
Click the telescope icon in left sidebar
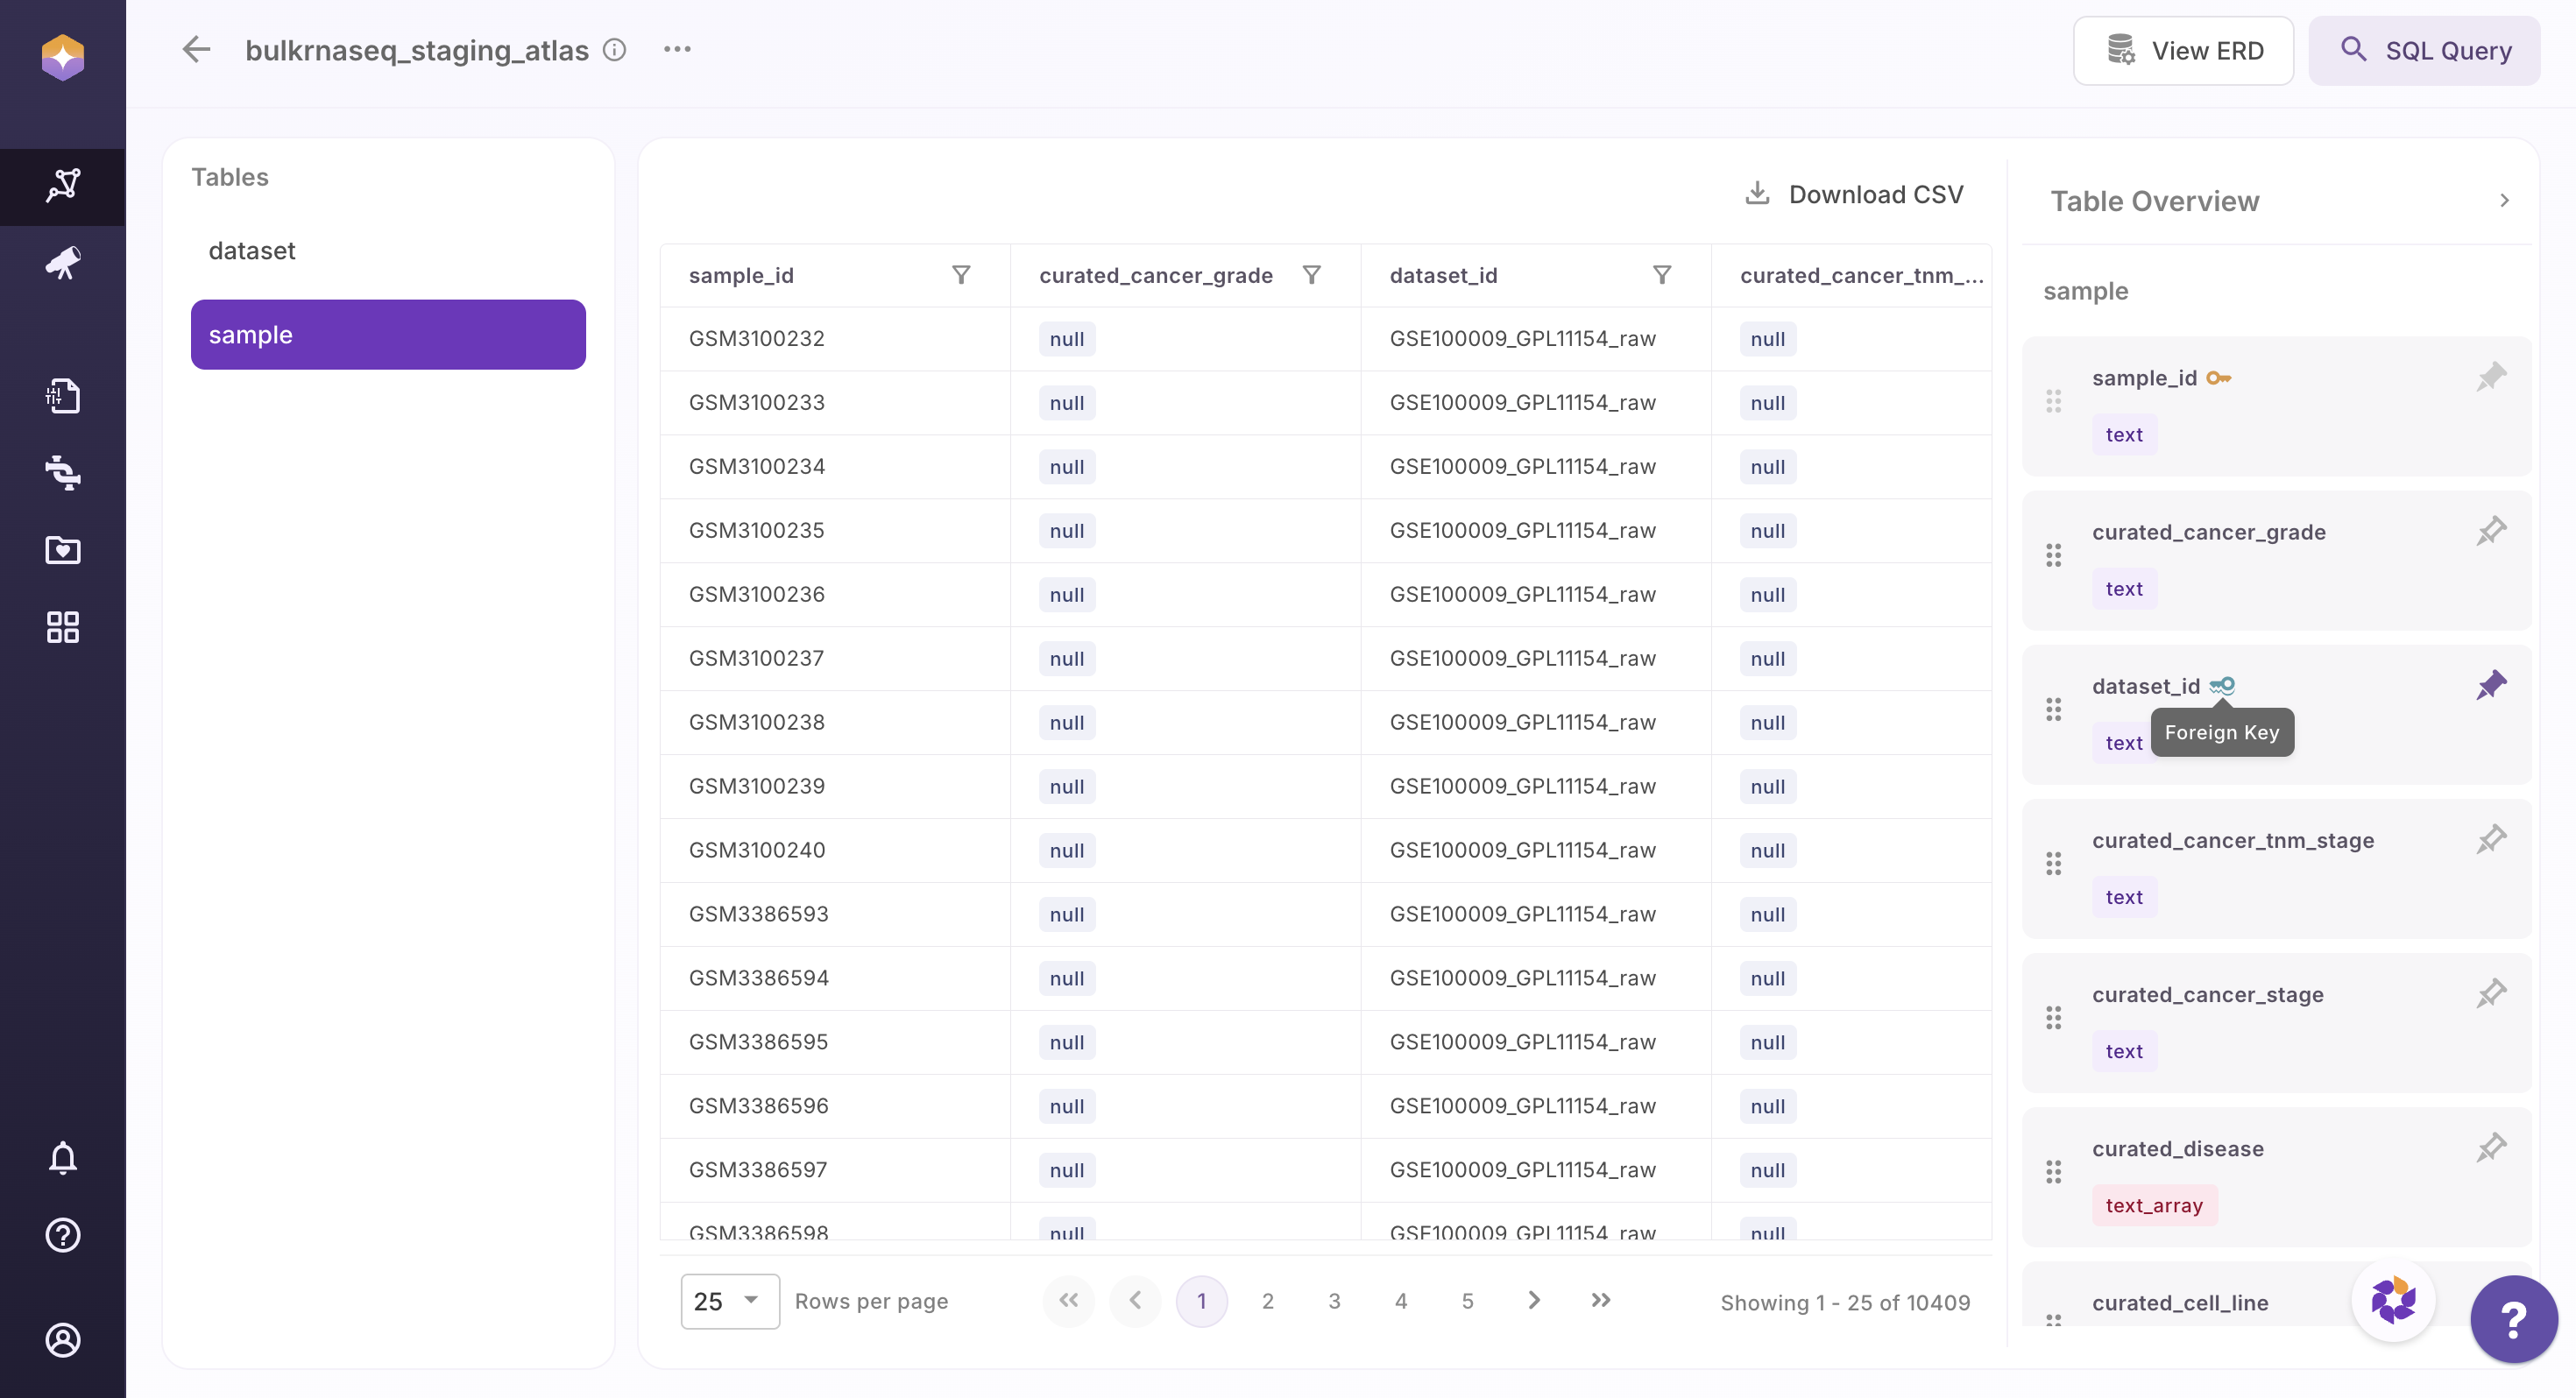click(62, 263)
